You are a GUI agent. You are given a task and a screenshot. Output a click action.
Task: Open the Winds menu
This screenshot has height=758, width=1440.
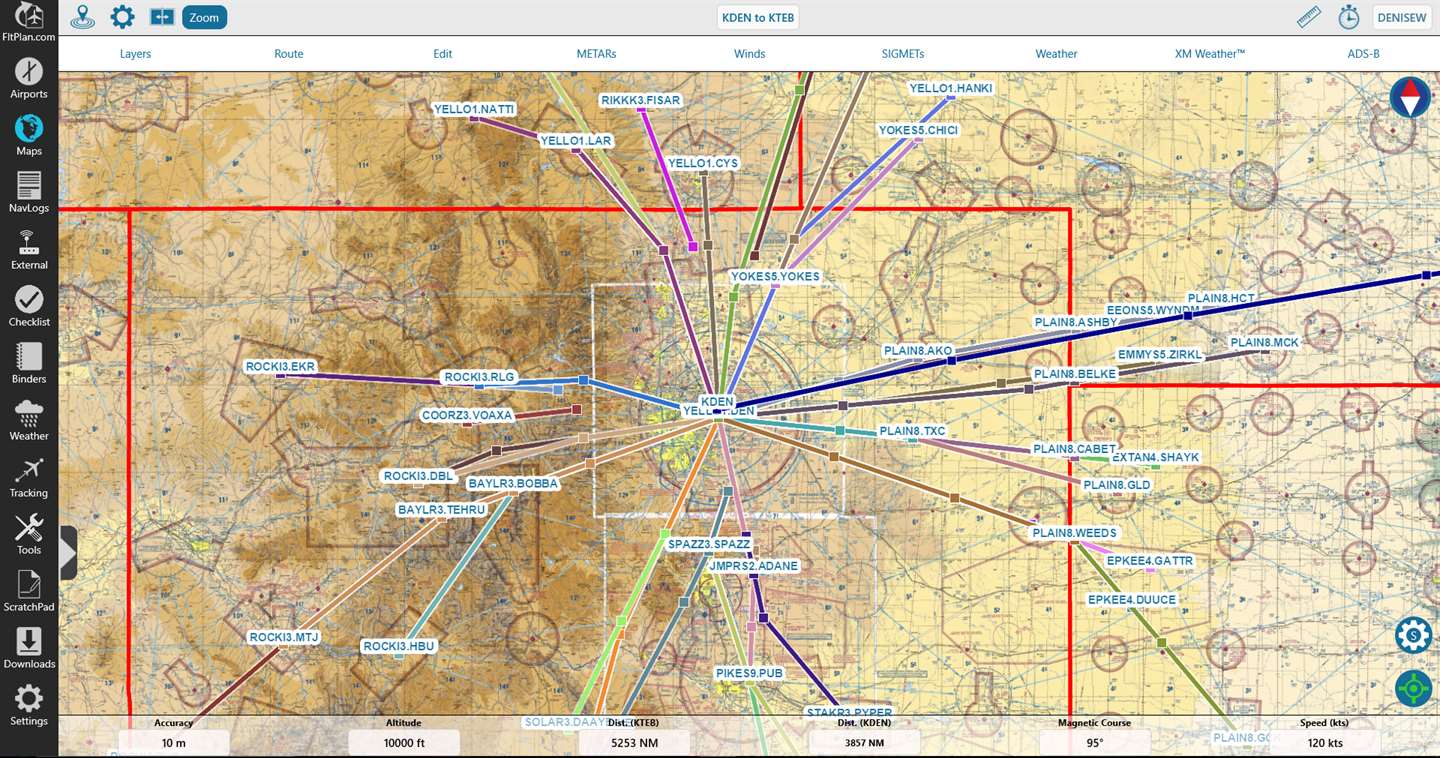coord(750,54)
